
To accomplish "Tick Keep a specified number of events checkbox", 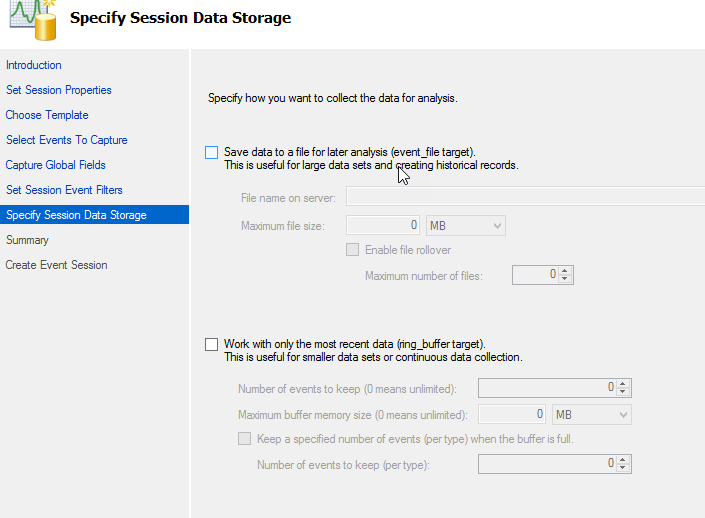I will (244, 438).
